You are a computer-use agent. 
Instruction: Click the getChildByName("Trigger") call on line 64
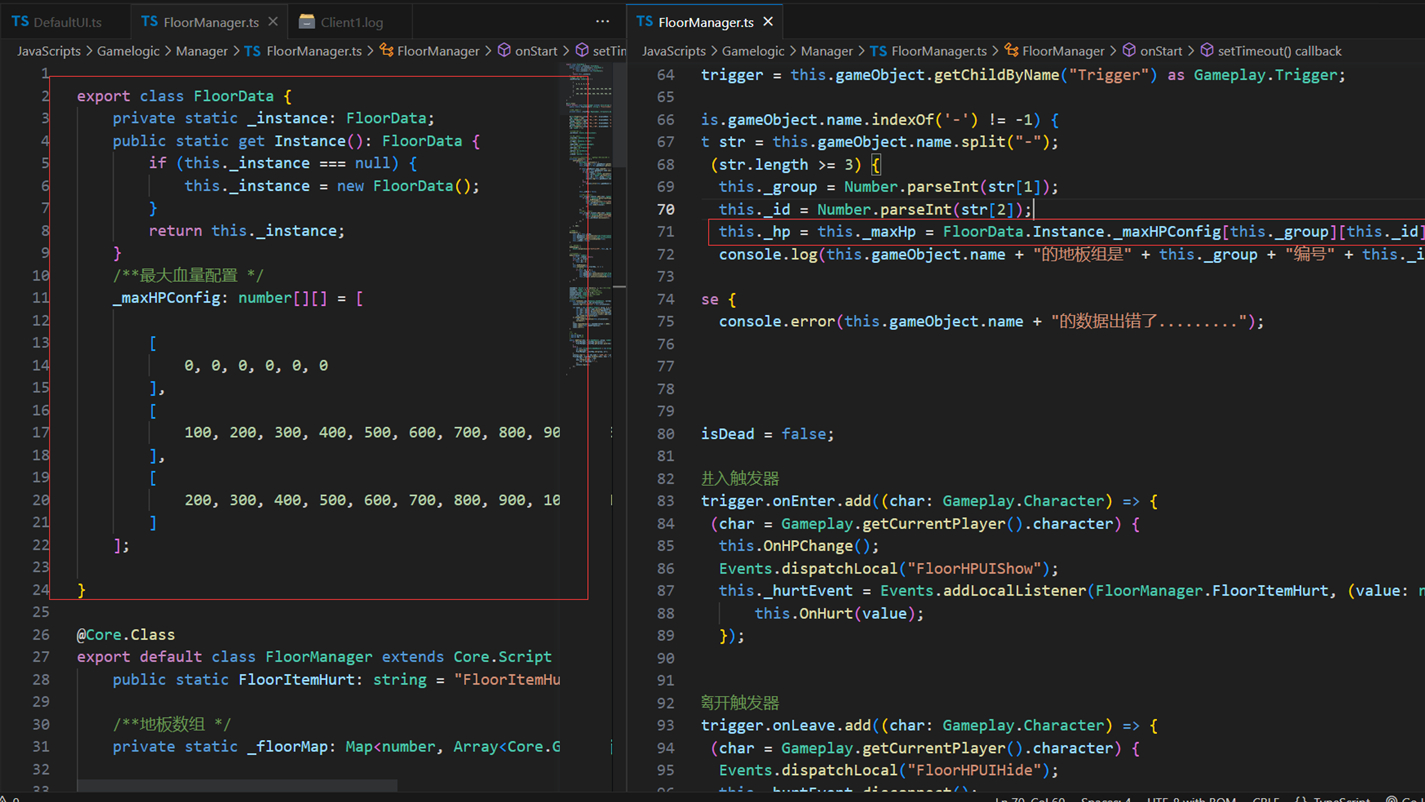pos(1047,74)
